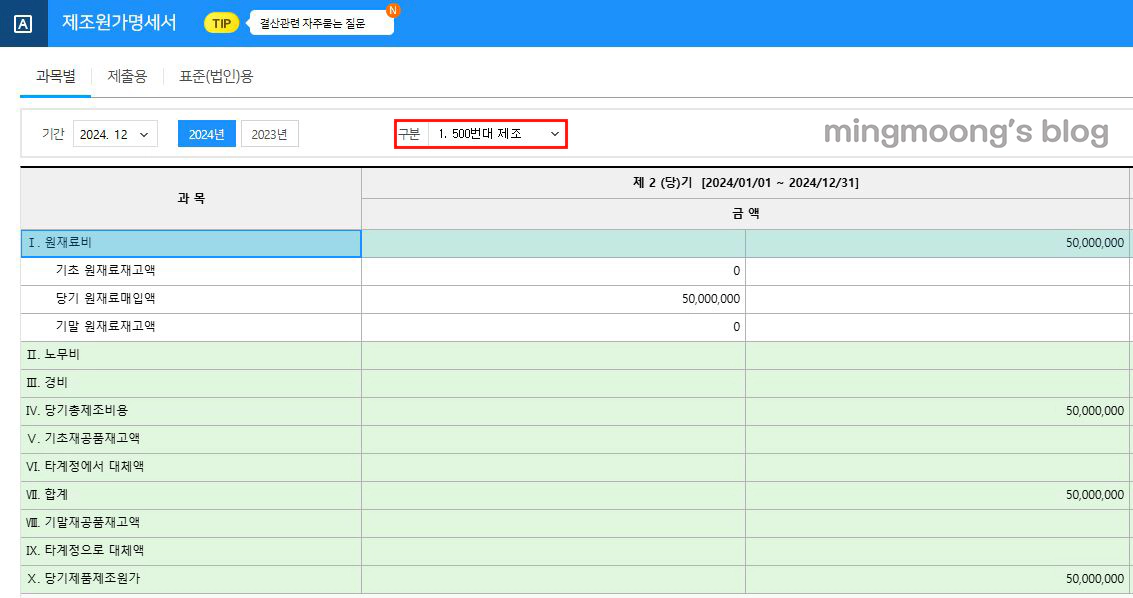Switch to the 표준(법인)용 tab
This screenshot has width=1133, height=598.
[216, 76]
